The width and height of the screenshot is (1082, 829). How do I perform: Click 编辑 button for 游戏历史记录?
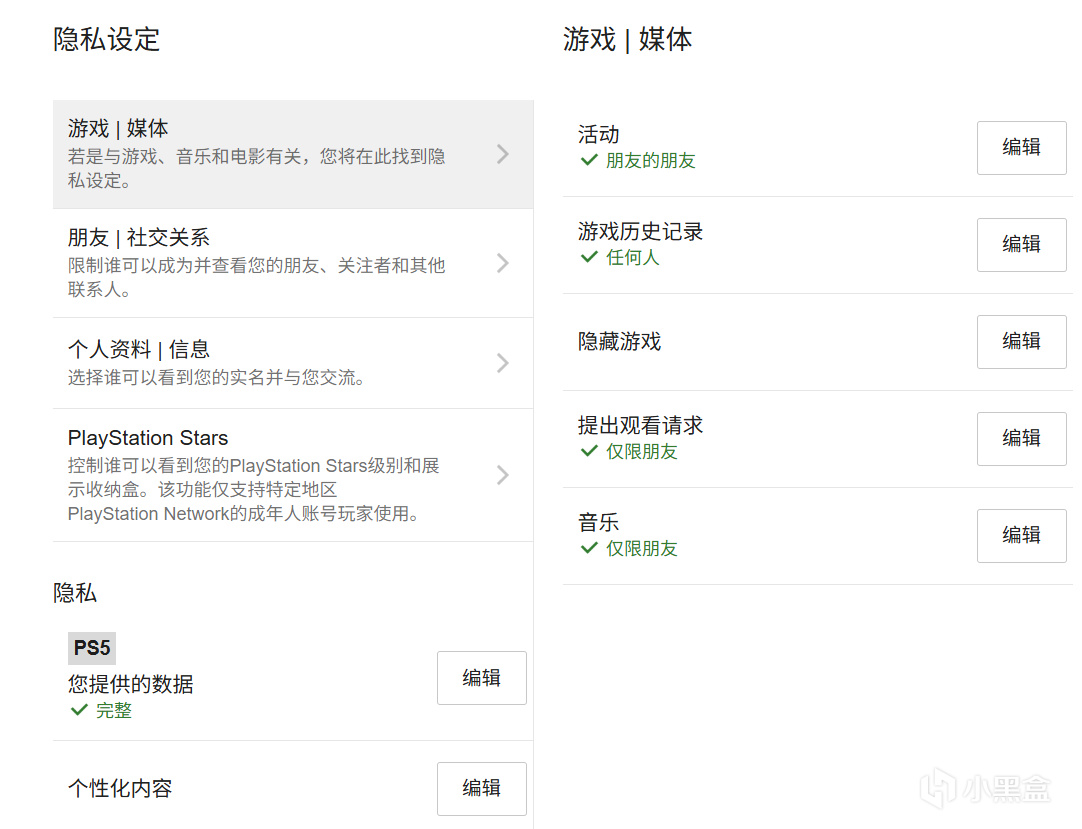(x=1021, y=245)
